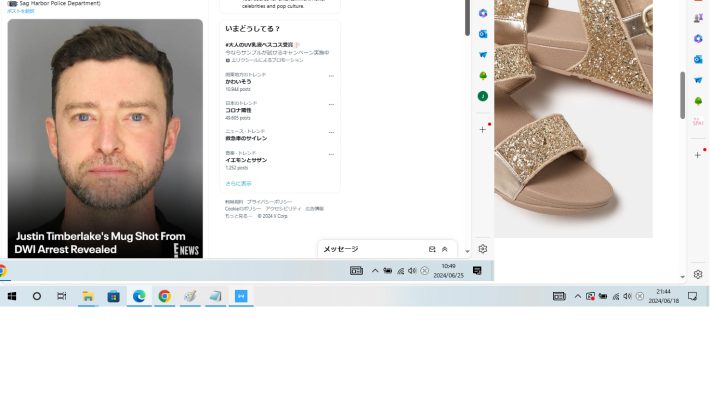Screen dimensions: 710x399
Task: Switch to Microsoft Edge on the taskbar
Action: [139, 296]
